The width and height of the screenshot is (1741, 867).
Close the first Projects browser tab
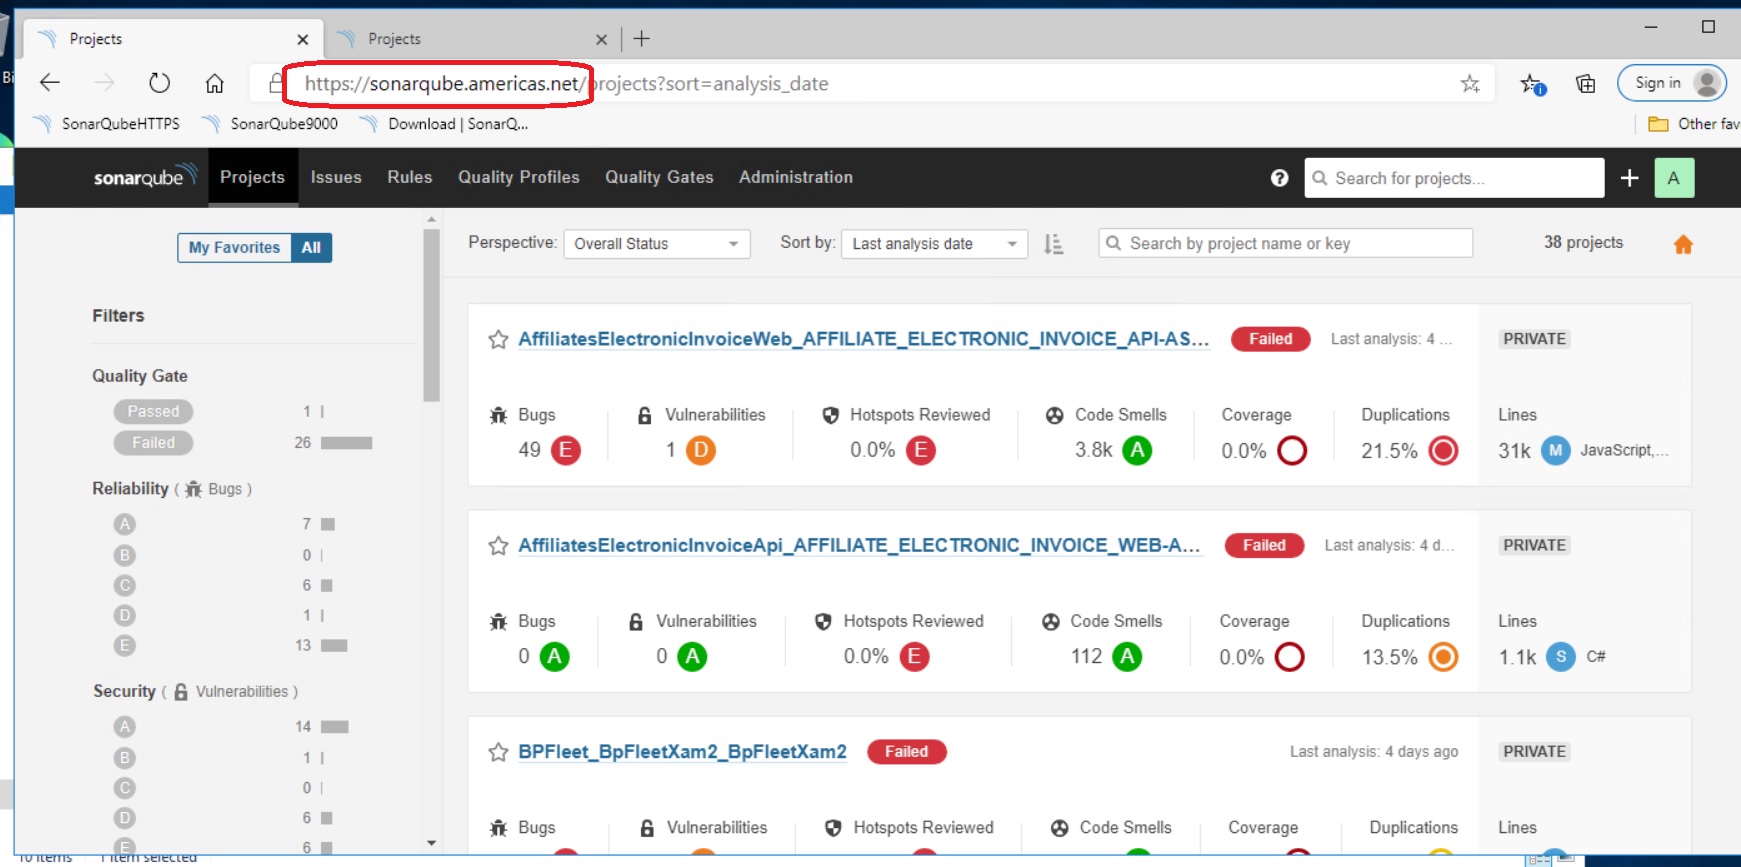coord(303,39)
